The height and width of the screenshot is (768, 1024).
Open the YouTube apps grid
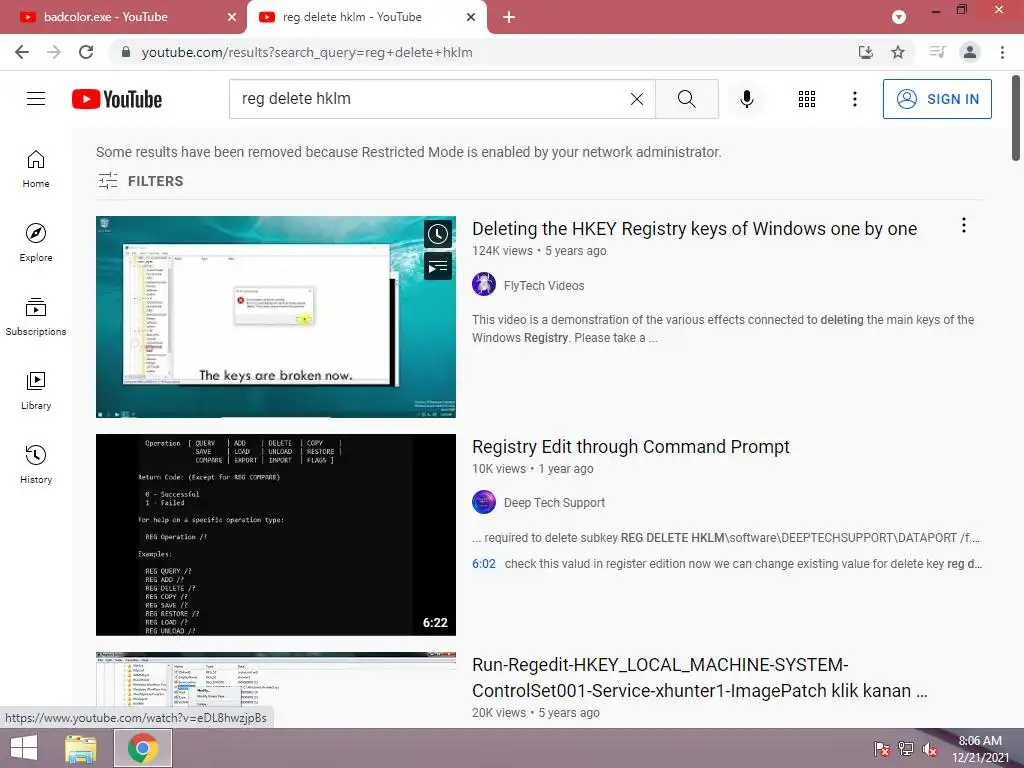(807, 99)
